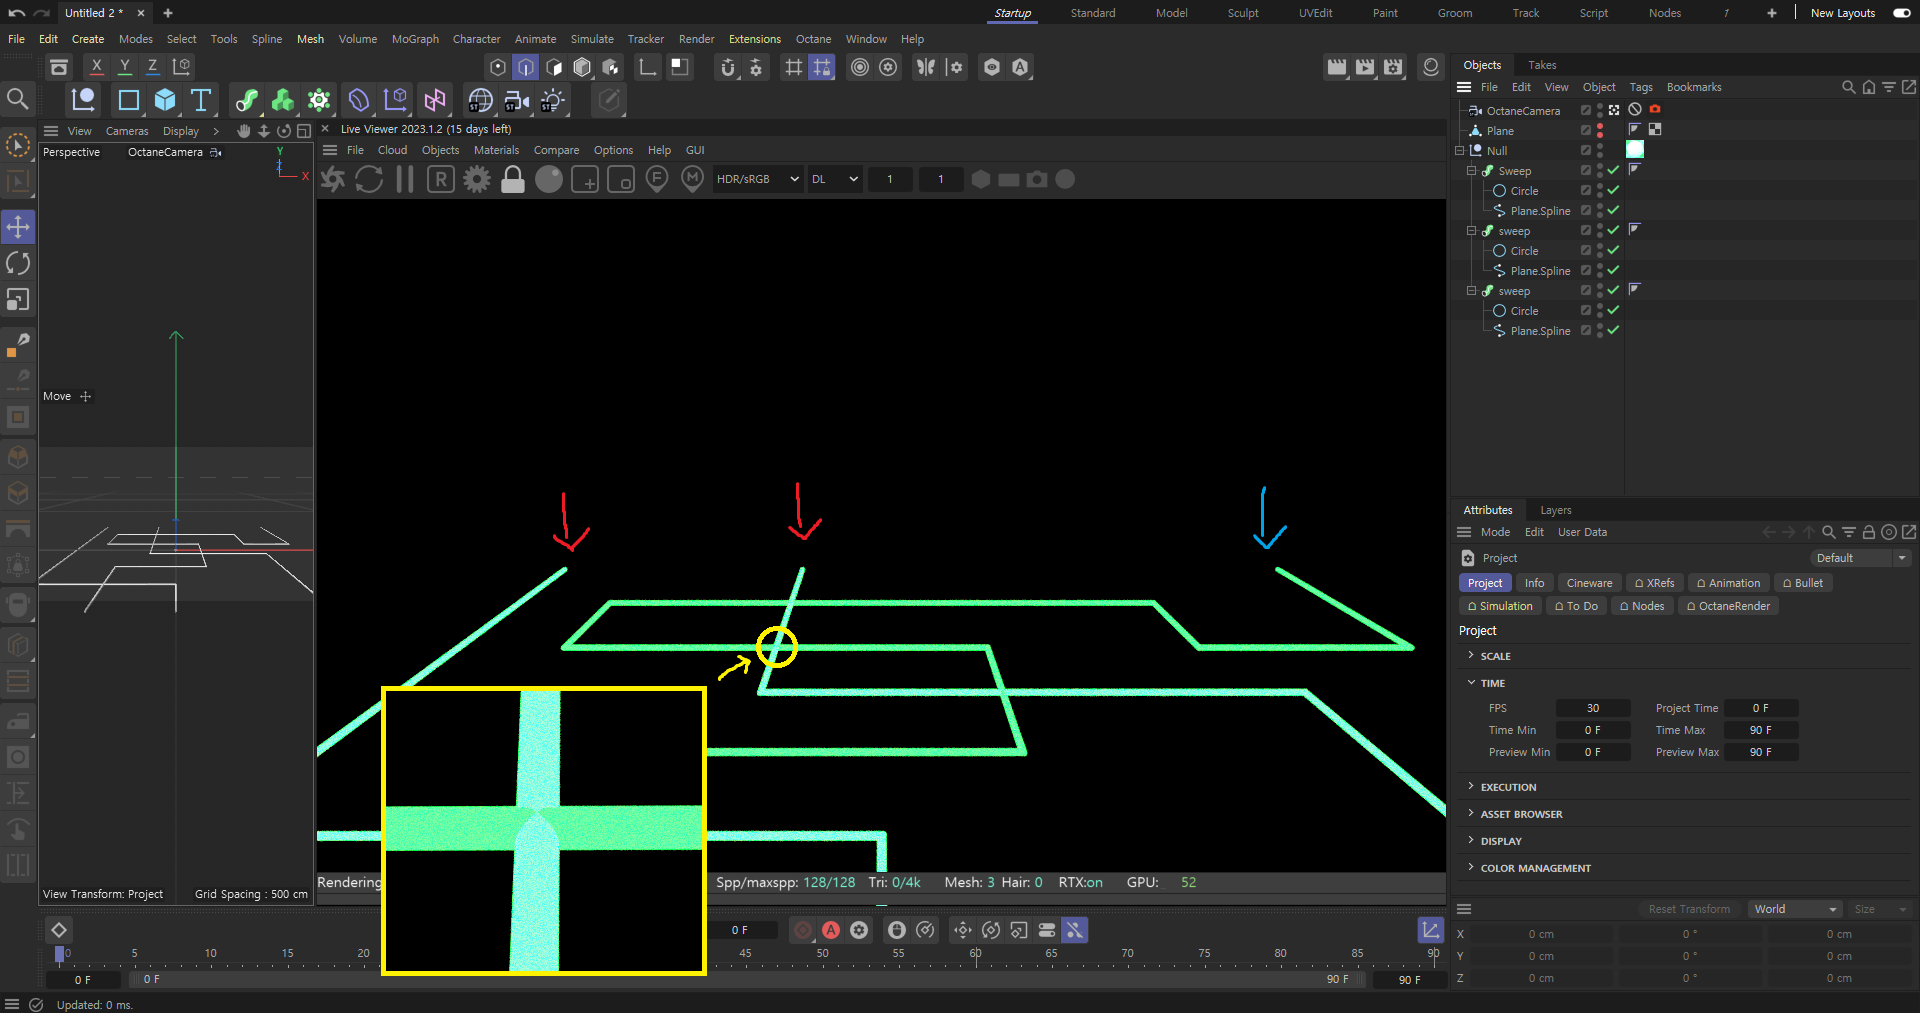Open the HDR/sRGB dropdown
The image size is (1920, 1013).
(757, 179)
